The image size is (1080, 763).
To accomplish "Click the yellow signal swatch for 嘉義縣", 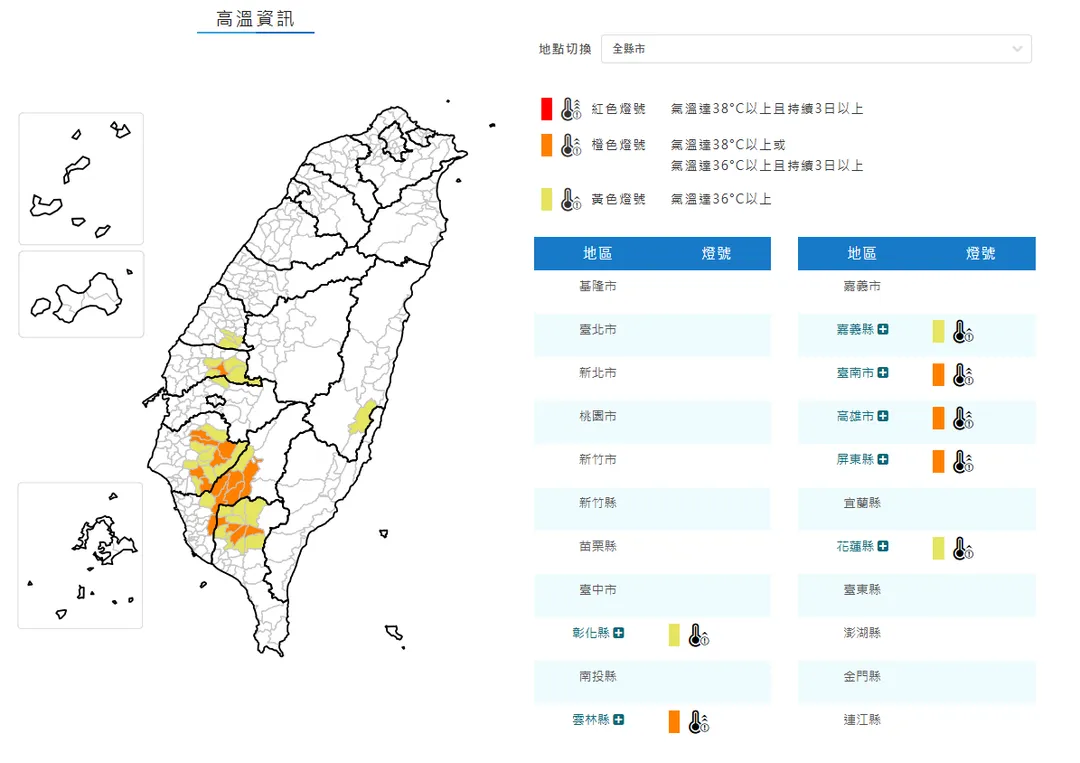I will pyautogui.click(x=938, y=331).
